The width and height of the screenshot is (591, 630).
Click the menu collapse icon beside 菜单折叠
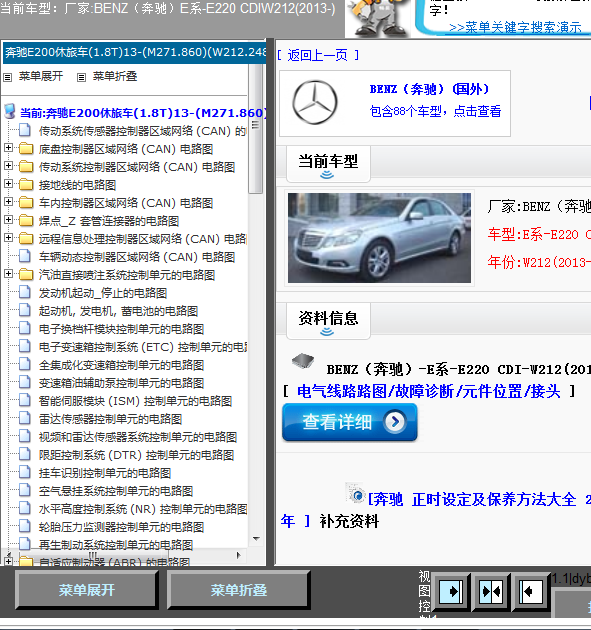pos(82,77)
